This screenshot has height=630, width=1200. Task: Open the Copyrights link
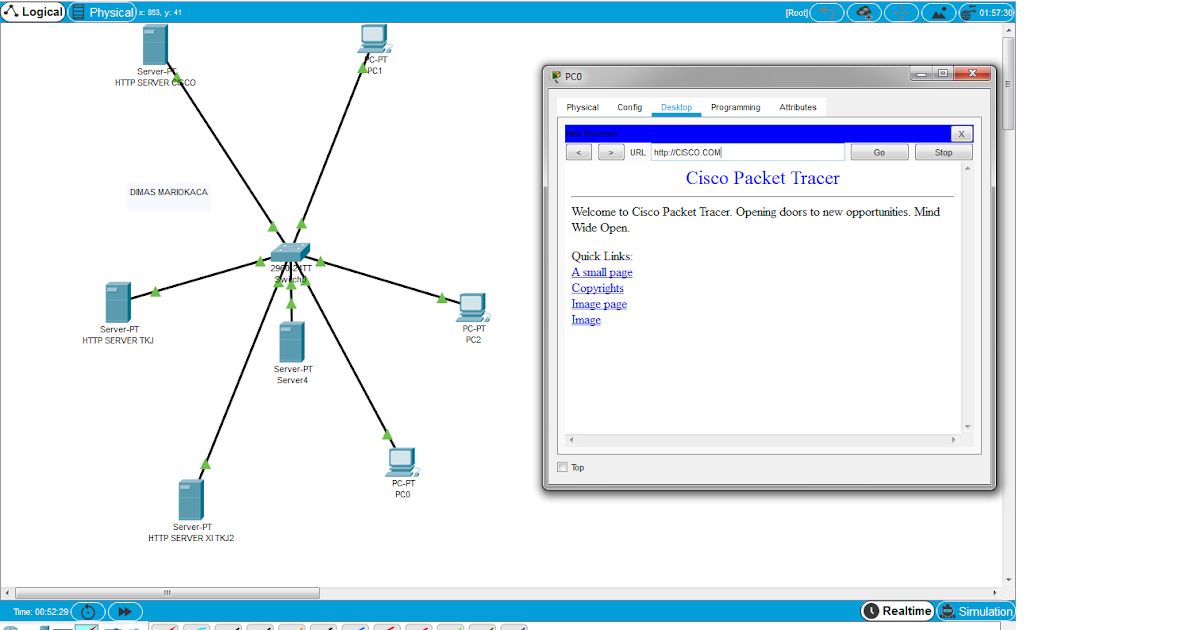click(597, 288)
